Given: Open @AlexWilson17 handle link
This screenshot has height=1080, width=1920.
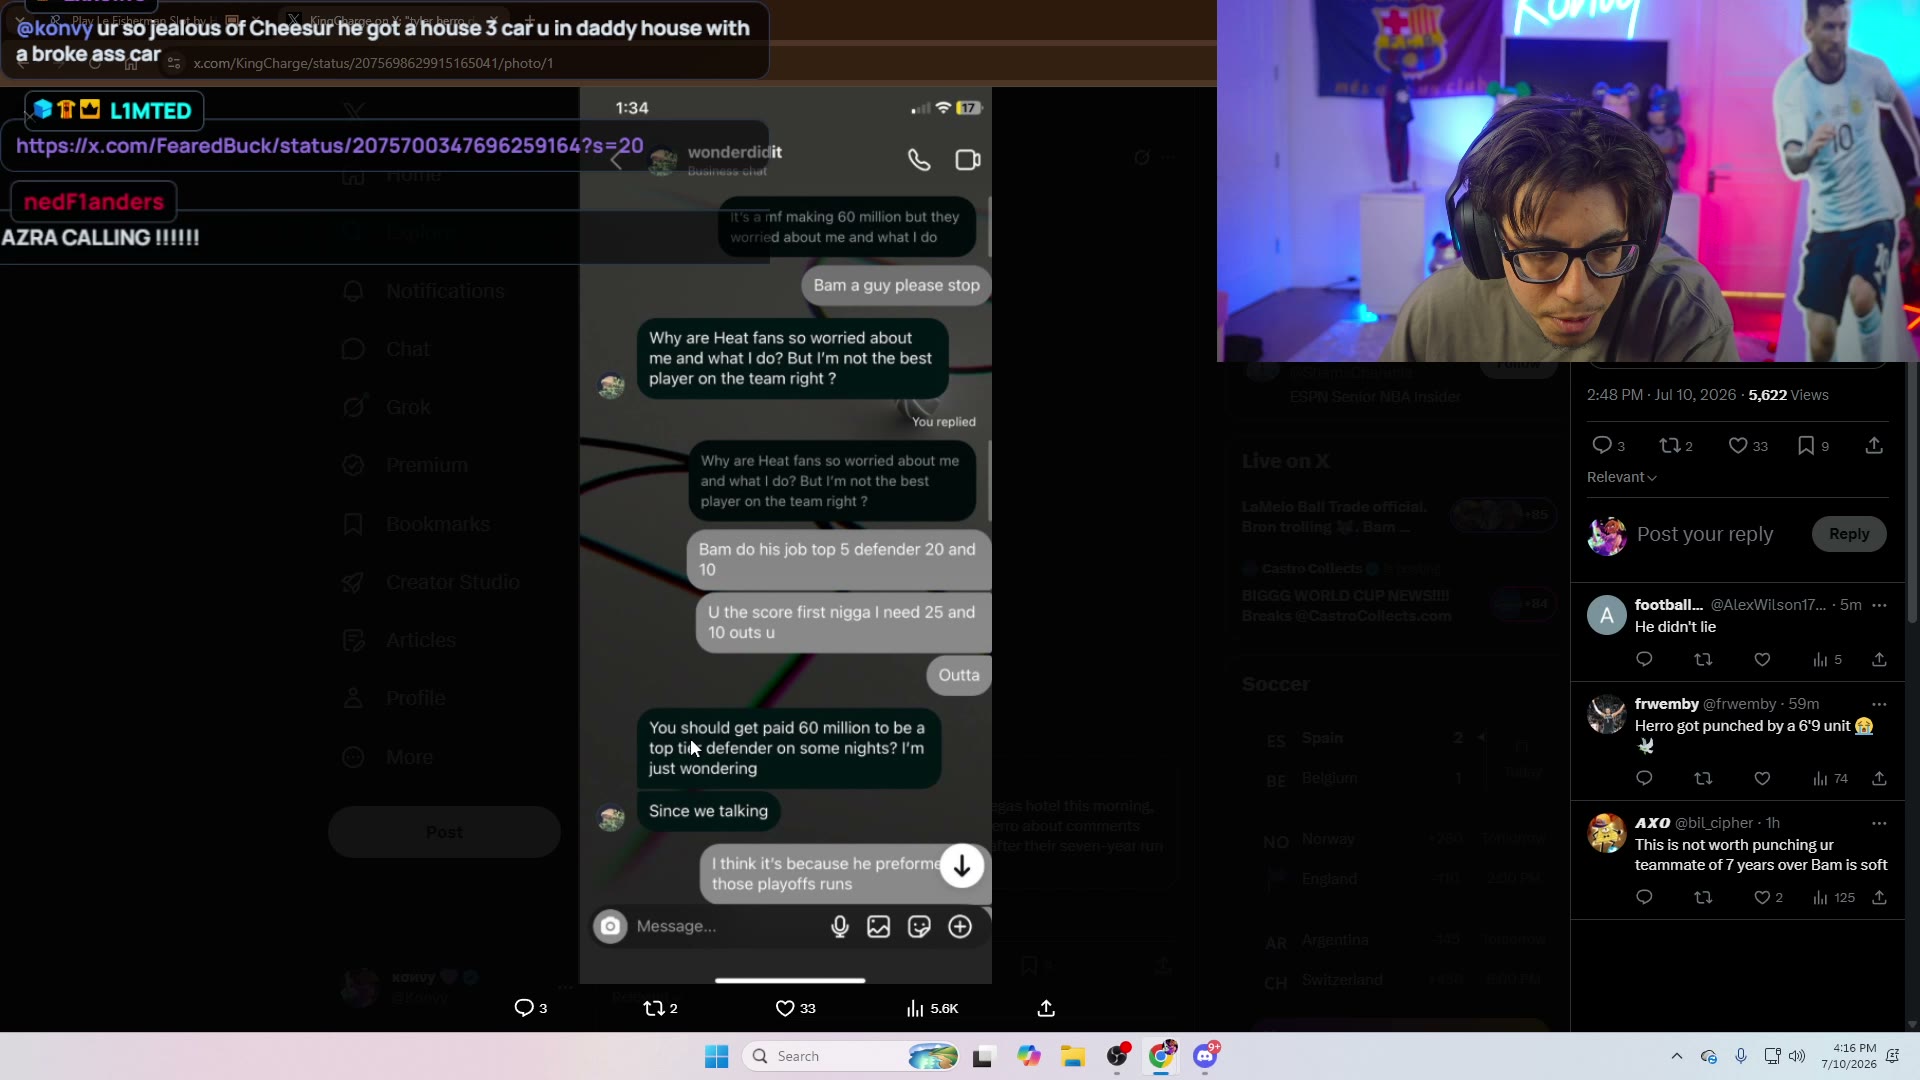Looking at the screenshot, I should pos(1768,605).
